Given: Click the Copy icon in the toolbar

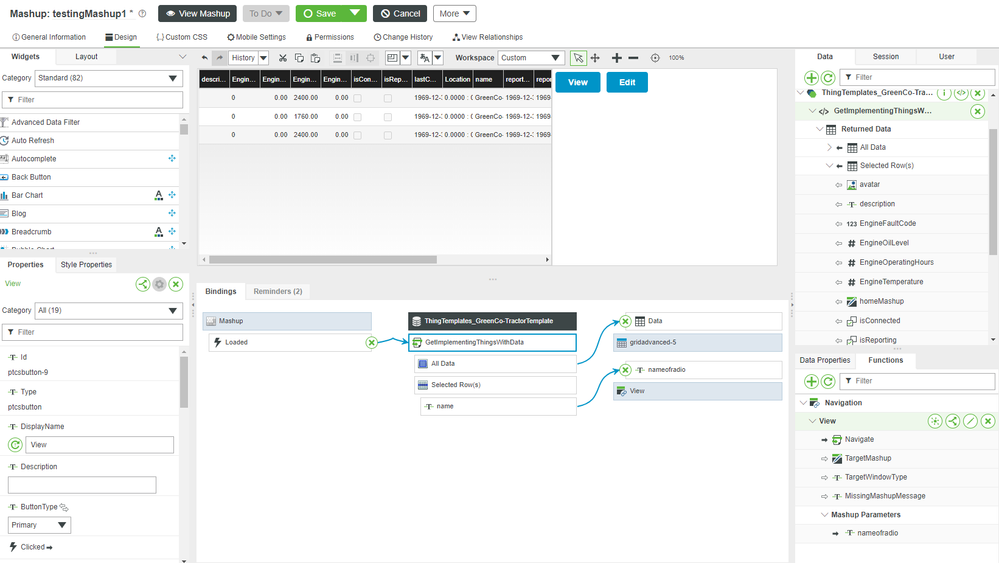Looking at the screenshot, I should click(x=299, y=58).
